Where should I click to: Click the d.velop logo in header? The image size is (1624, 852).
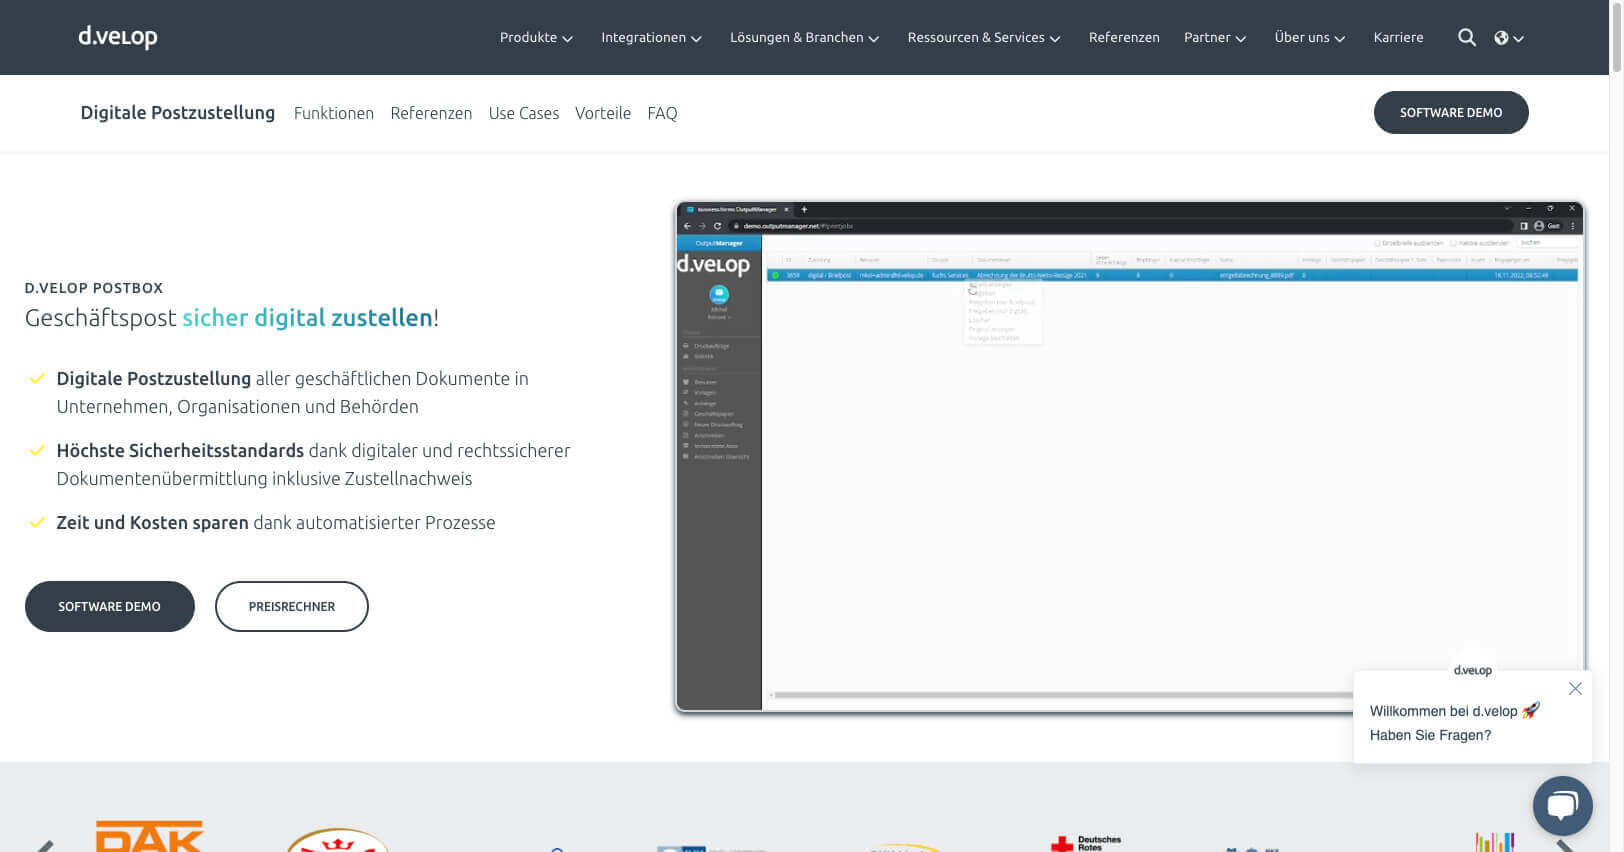tap(118, 37)
